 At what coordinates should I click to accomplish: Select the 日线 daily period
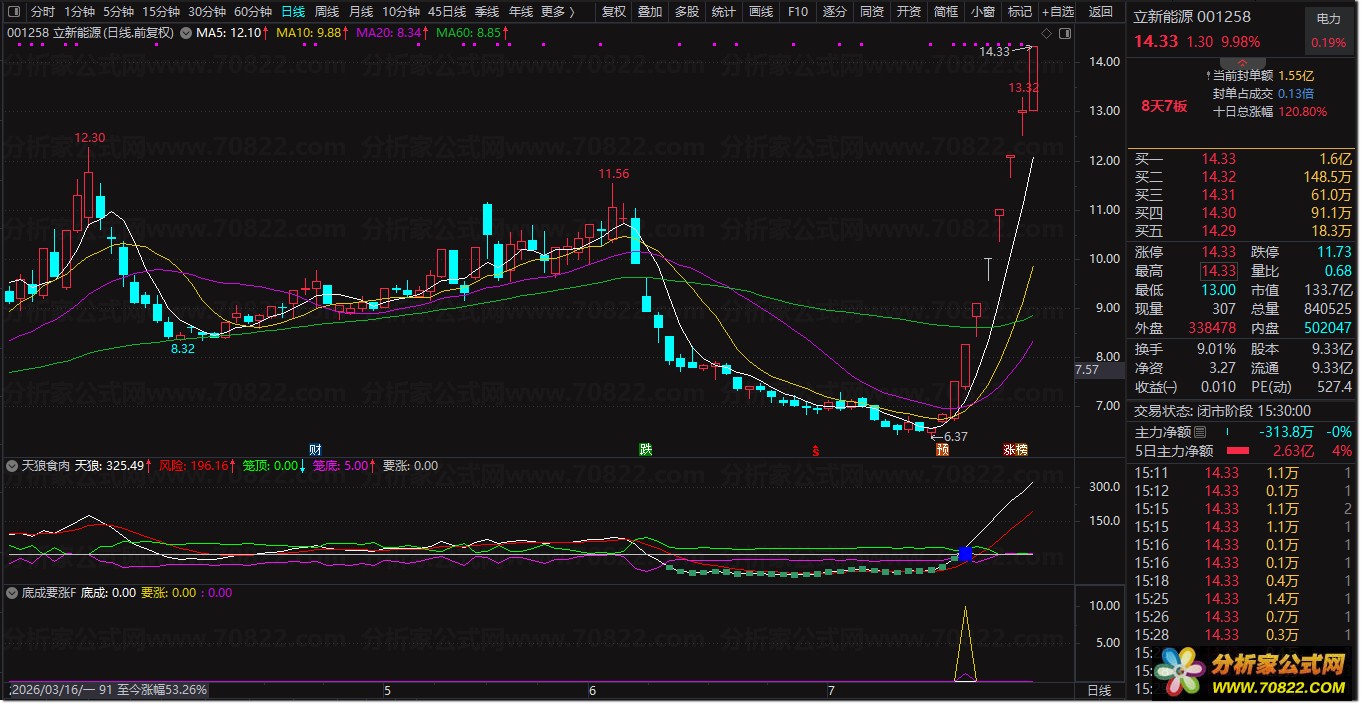pos(293,13)
